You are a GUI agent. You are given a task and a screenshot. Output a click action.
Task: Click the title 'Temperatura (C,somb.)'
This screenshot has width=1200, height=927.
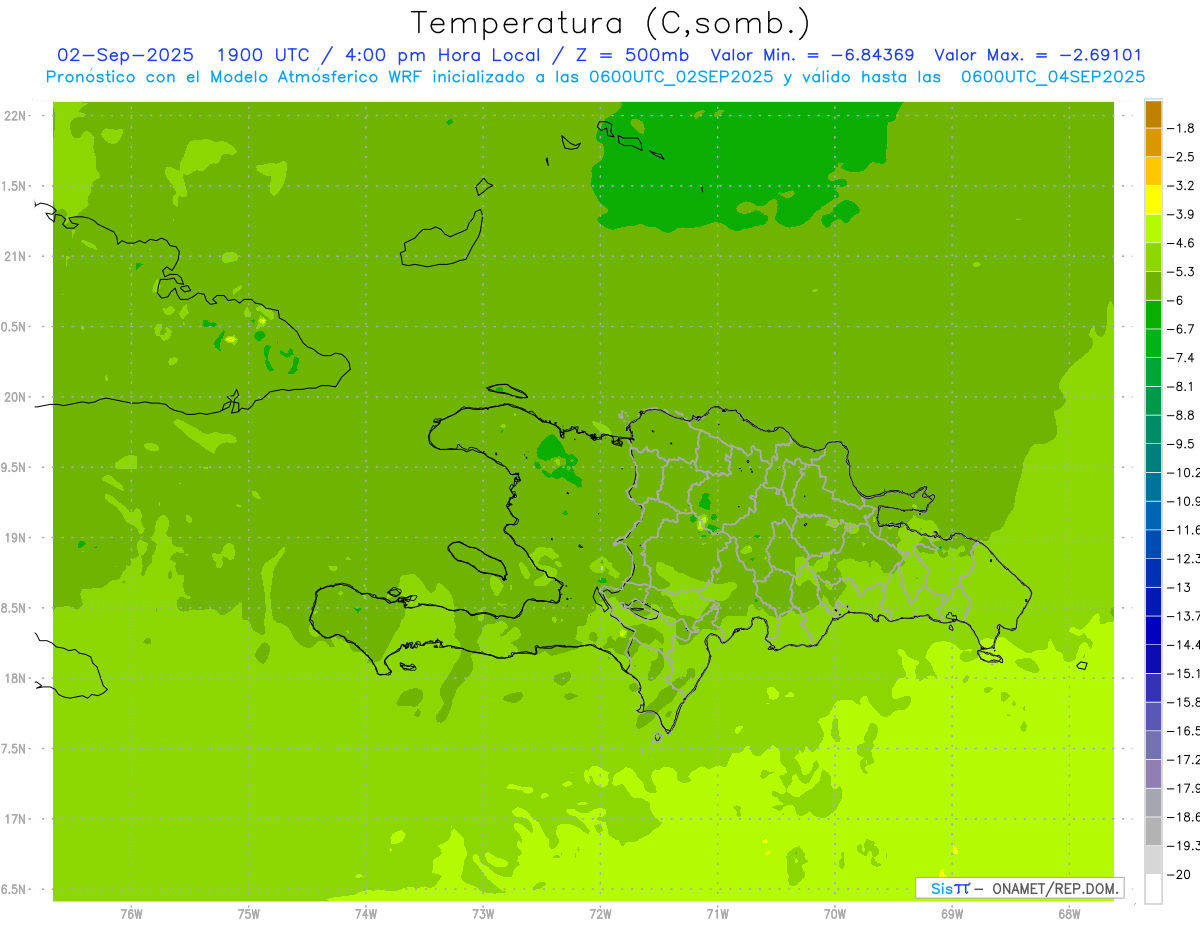pyautogui.click(x=610, y=23)
